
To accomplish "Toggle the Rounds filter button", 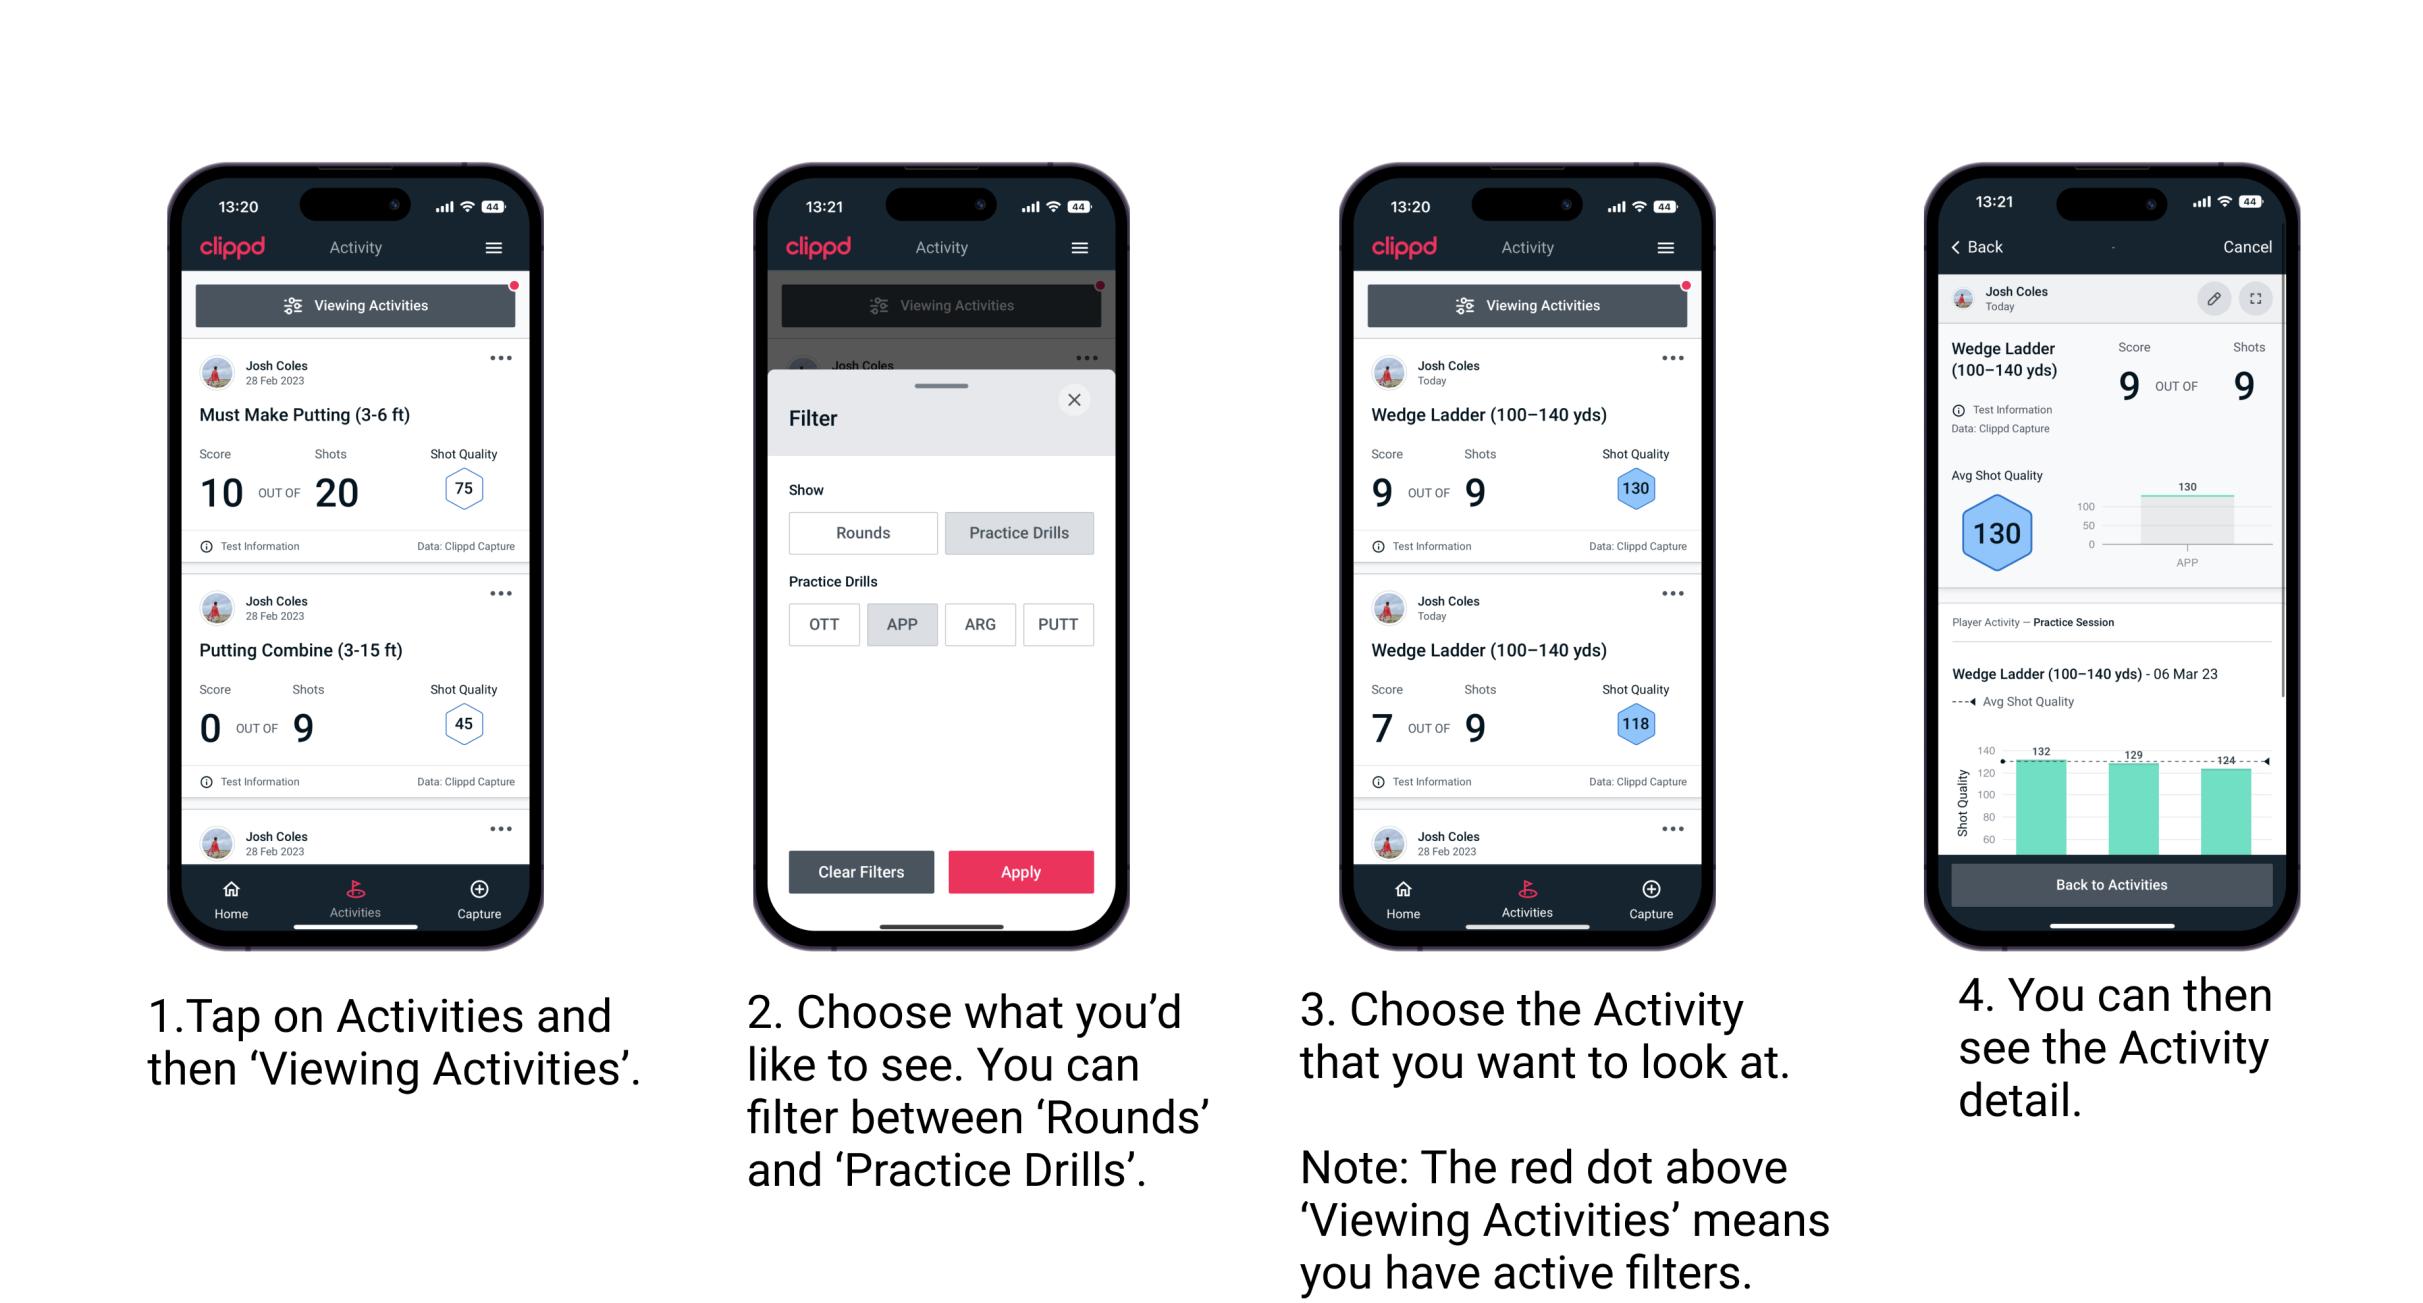I will [x=858, y=533].
